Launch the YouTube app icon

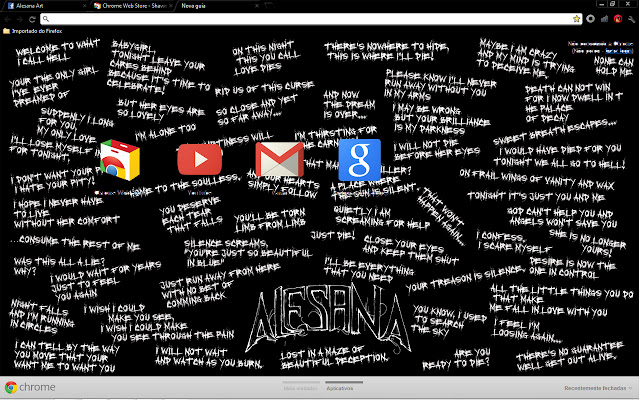point(200,159)
